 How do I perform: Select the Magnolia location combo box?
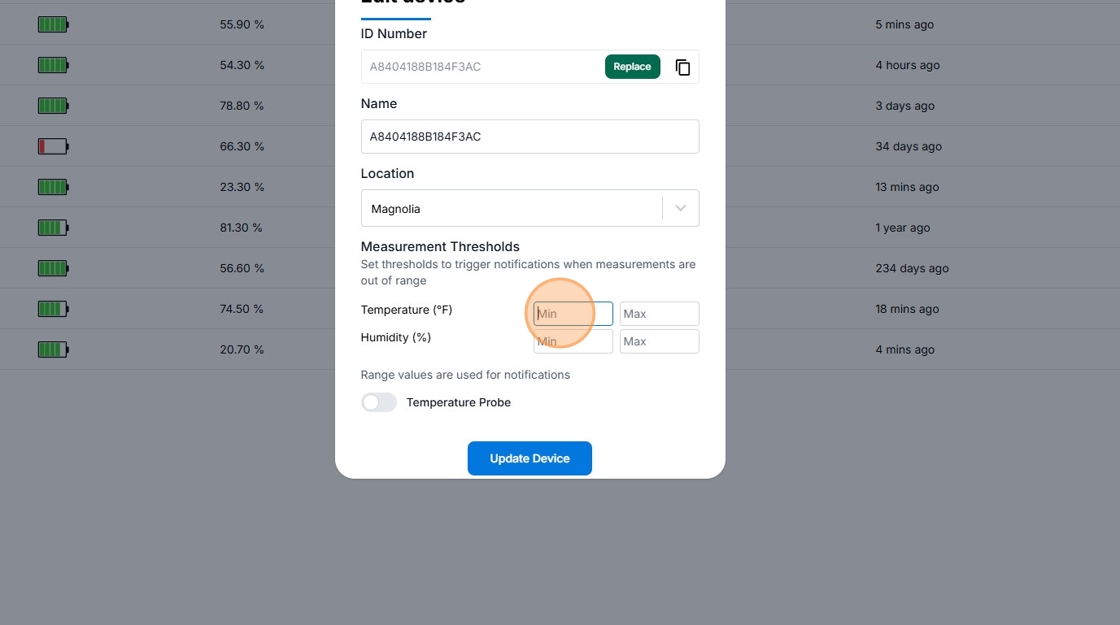click(510, 209)
